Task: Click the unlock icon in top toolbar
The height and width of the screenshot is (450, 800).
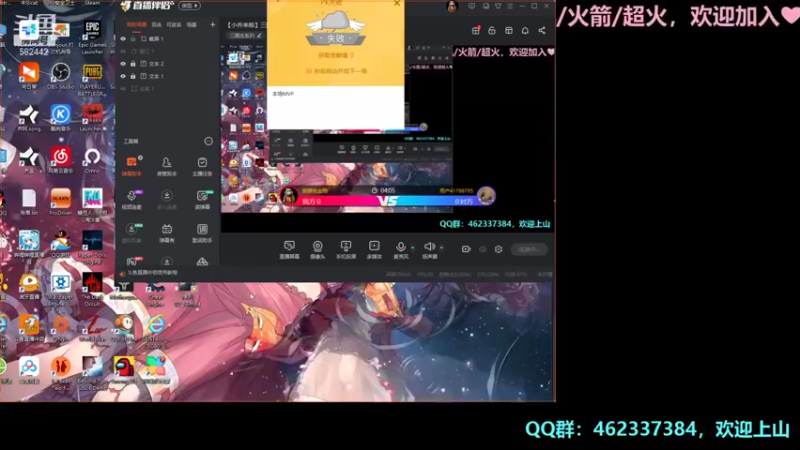Action: (x=492, y=31)
